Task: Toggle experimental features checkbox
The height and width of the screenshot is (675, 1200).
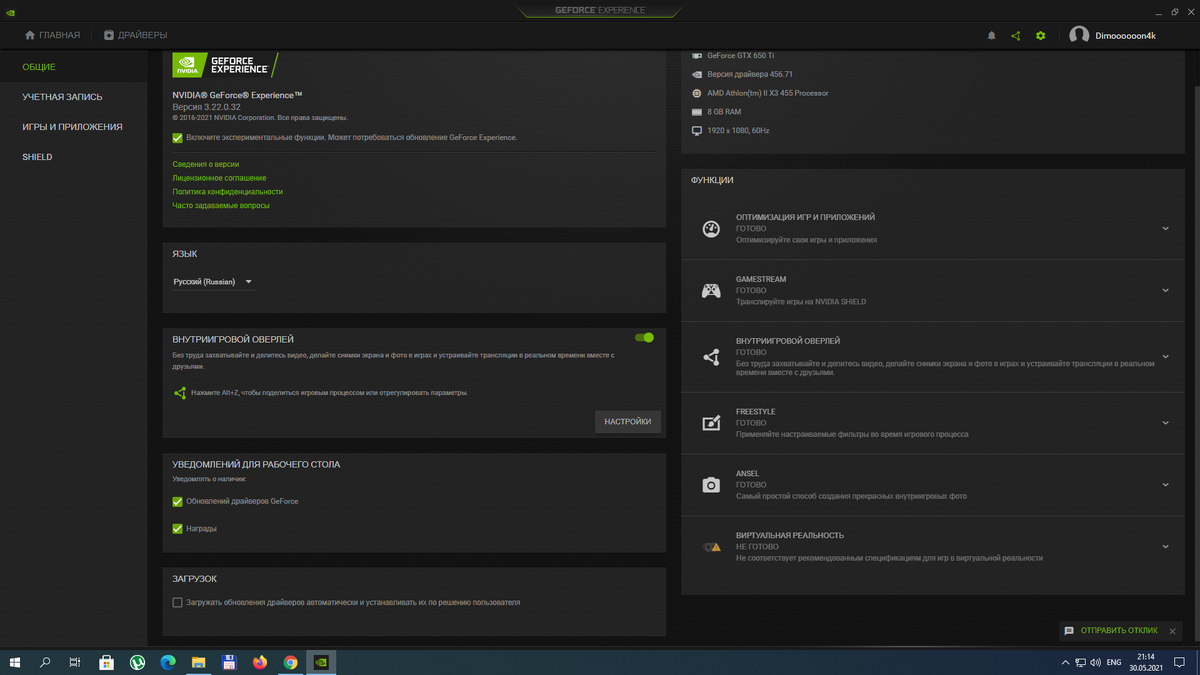Action: [x=177, y=137]
